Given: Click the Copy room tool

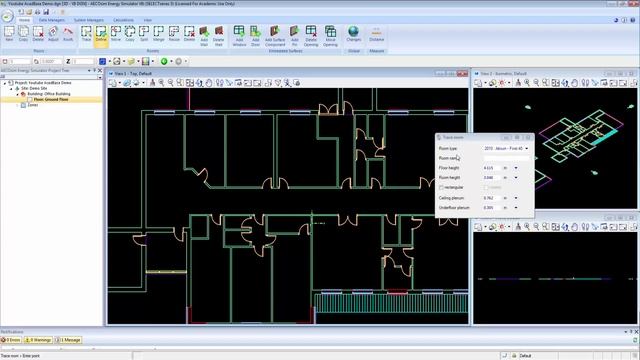Looking at the screenshot, I should click(130, 34).
